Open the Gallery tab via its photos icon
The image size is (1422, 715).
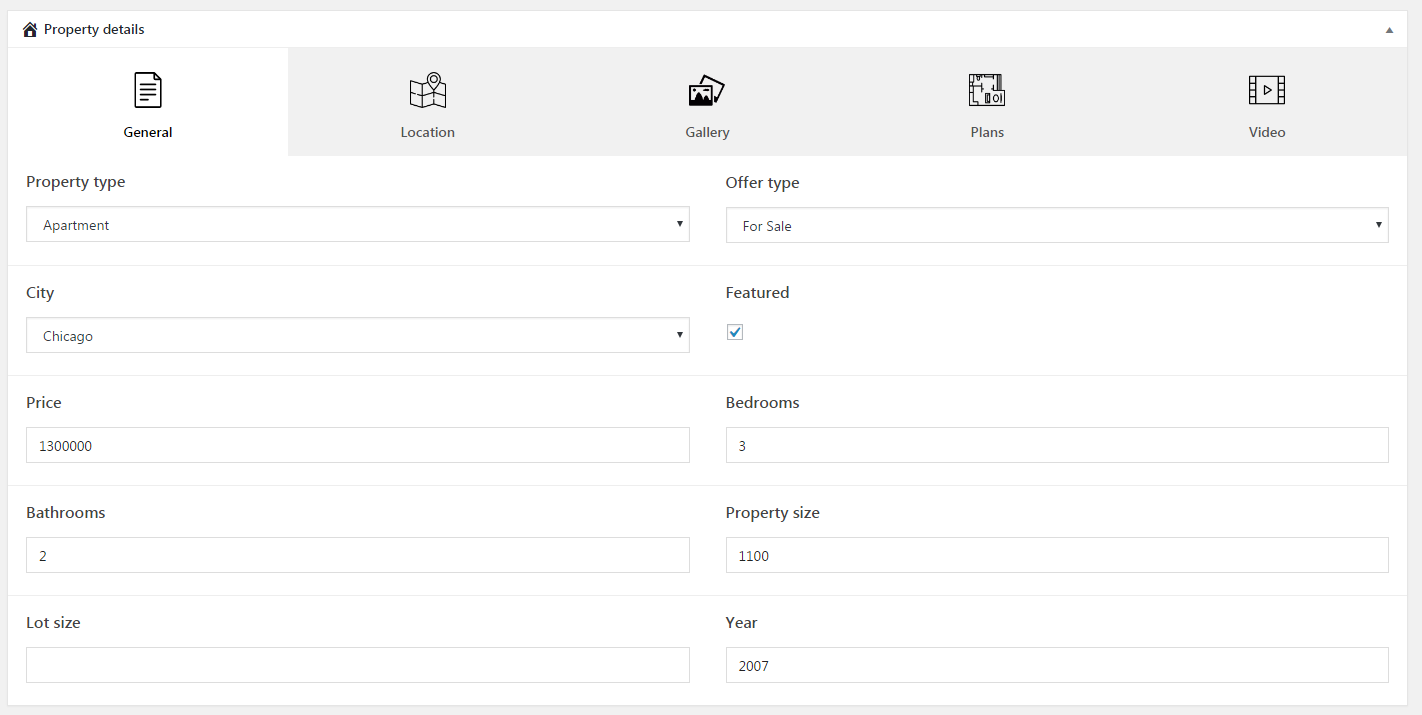707,91
